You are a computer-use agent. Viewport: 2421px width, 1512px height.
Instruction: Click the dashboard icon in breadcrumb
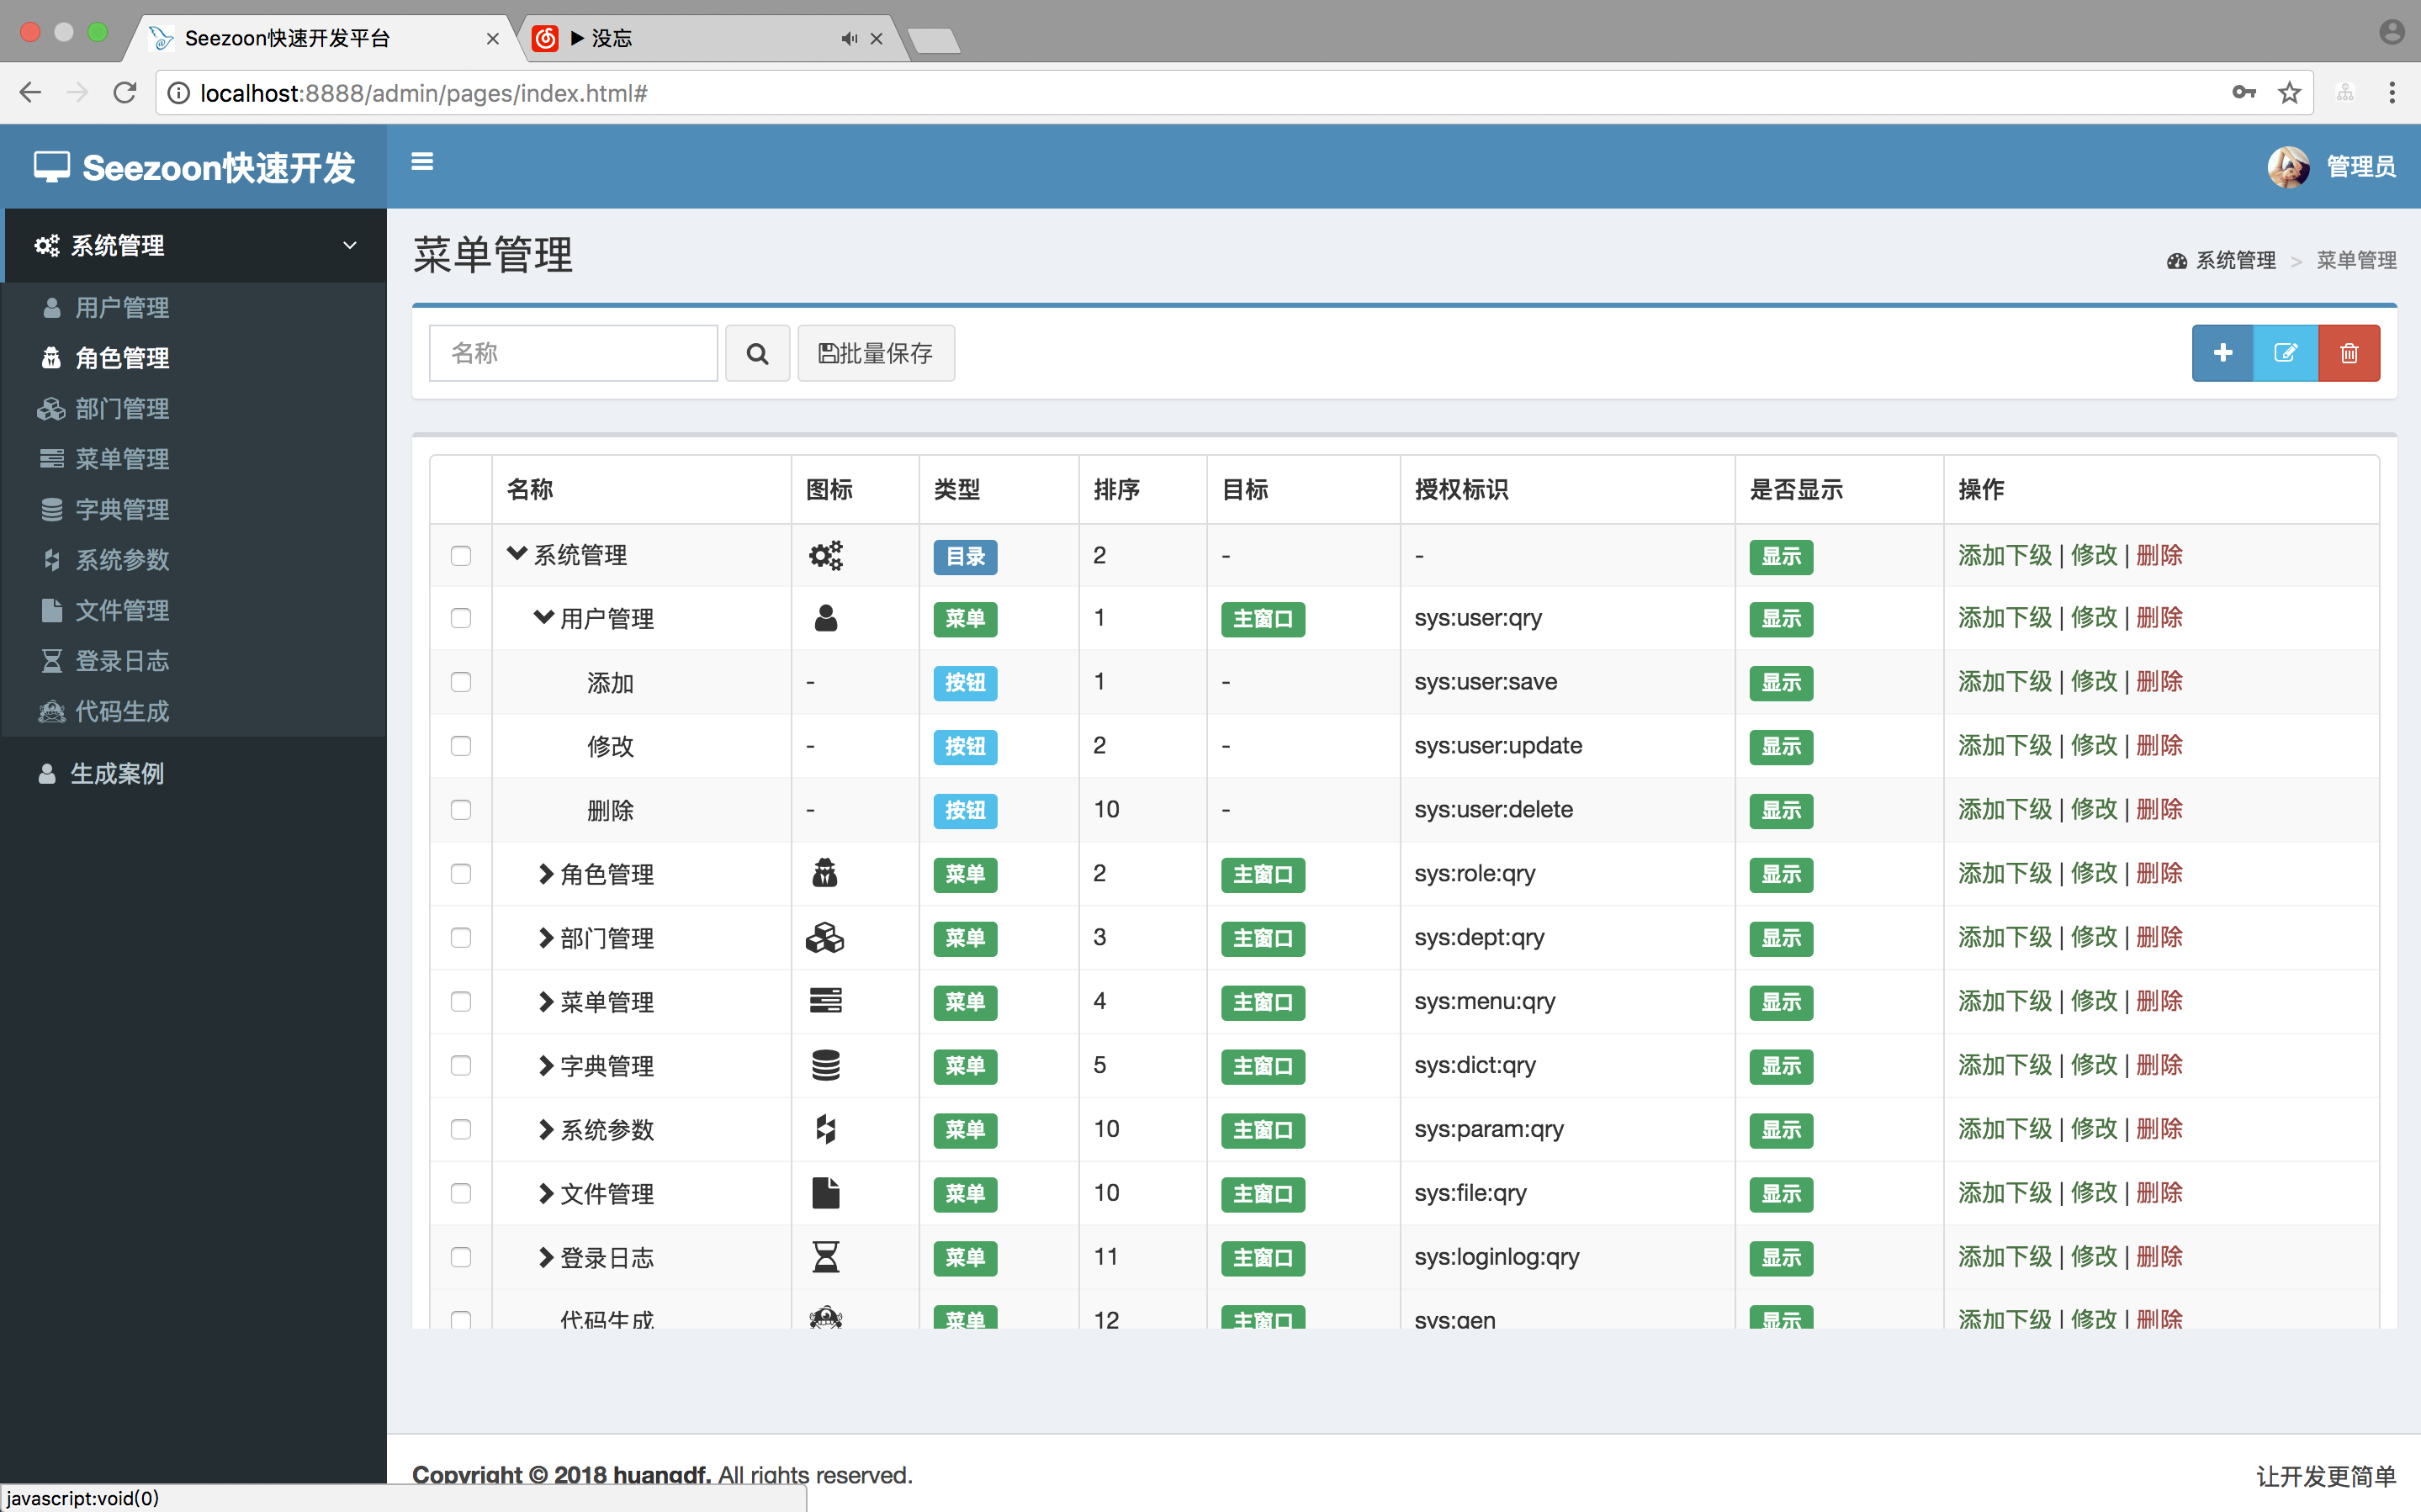pyautogui.click(x=2176, y=261)
